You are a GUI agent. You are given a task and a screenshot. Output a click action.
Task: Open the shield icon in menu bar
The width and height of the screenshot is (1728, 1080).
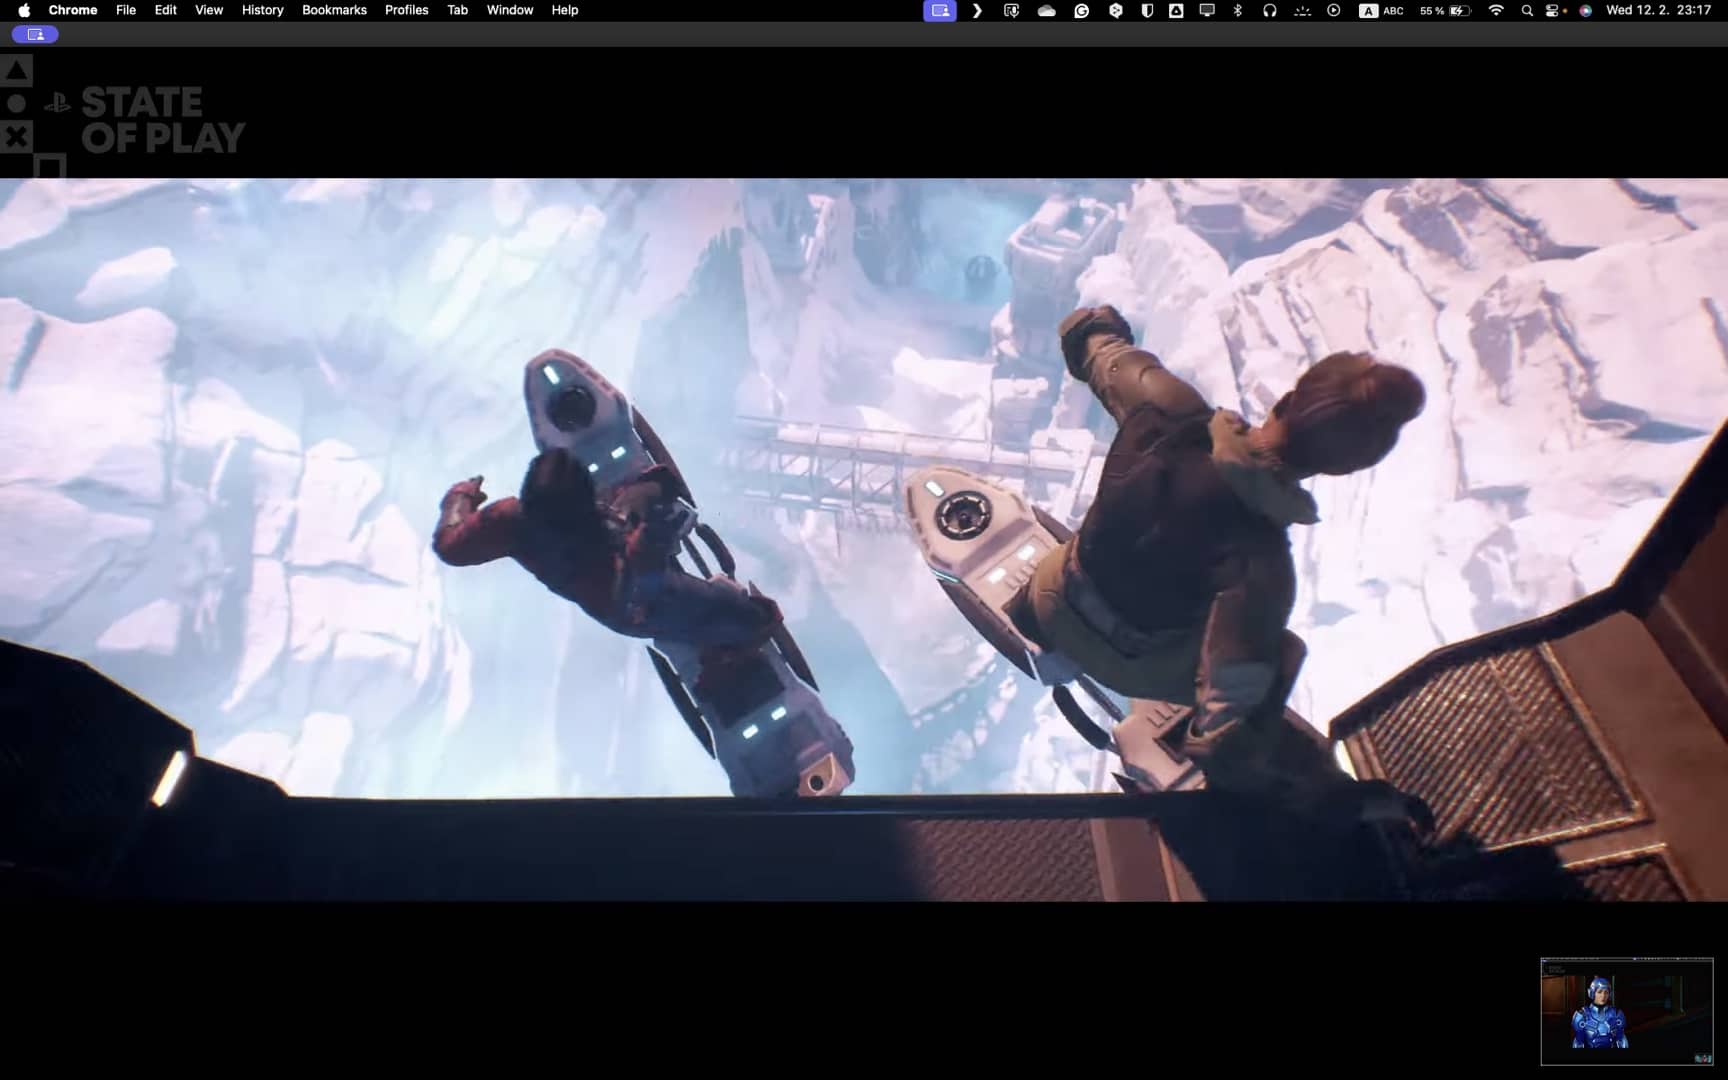pyautogui.click(x=1147, y=10)
